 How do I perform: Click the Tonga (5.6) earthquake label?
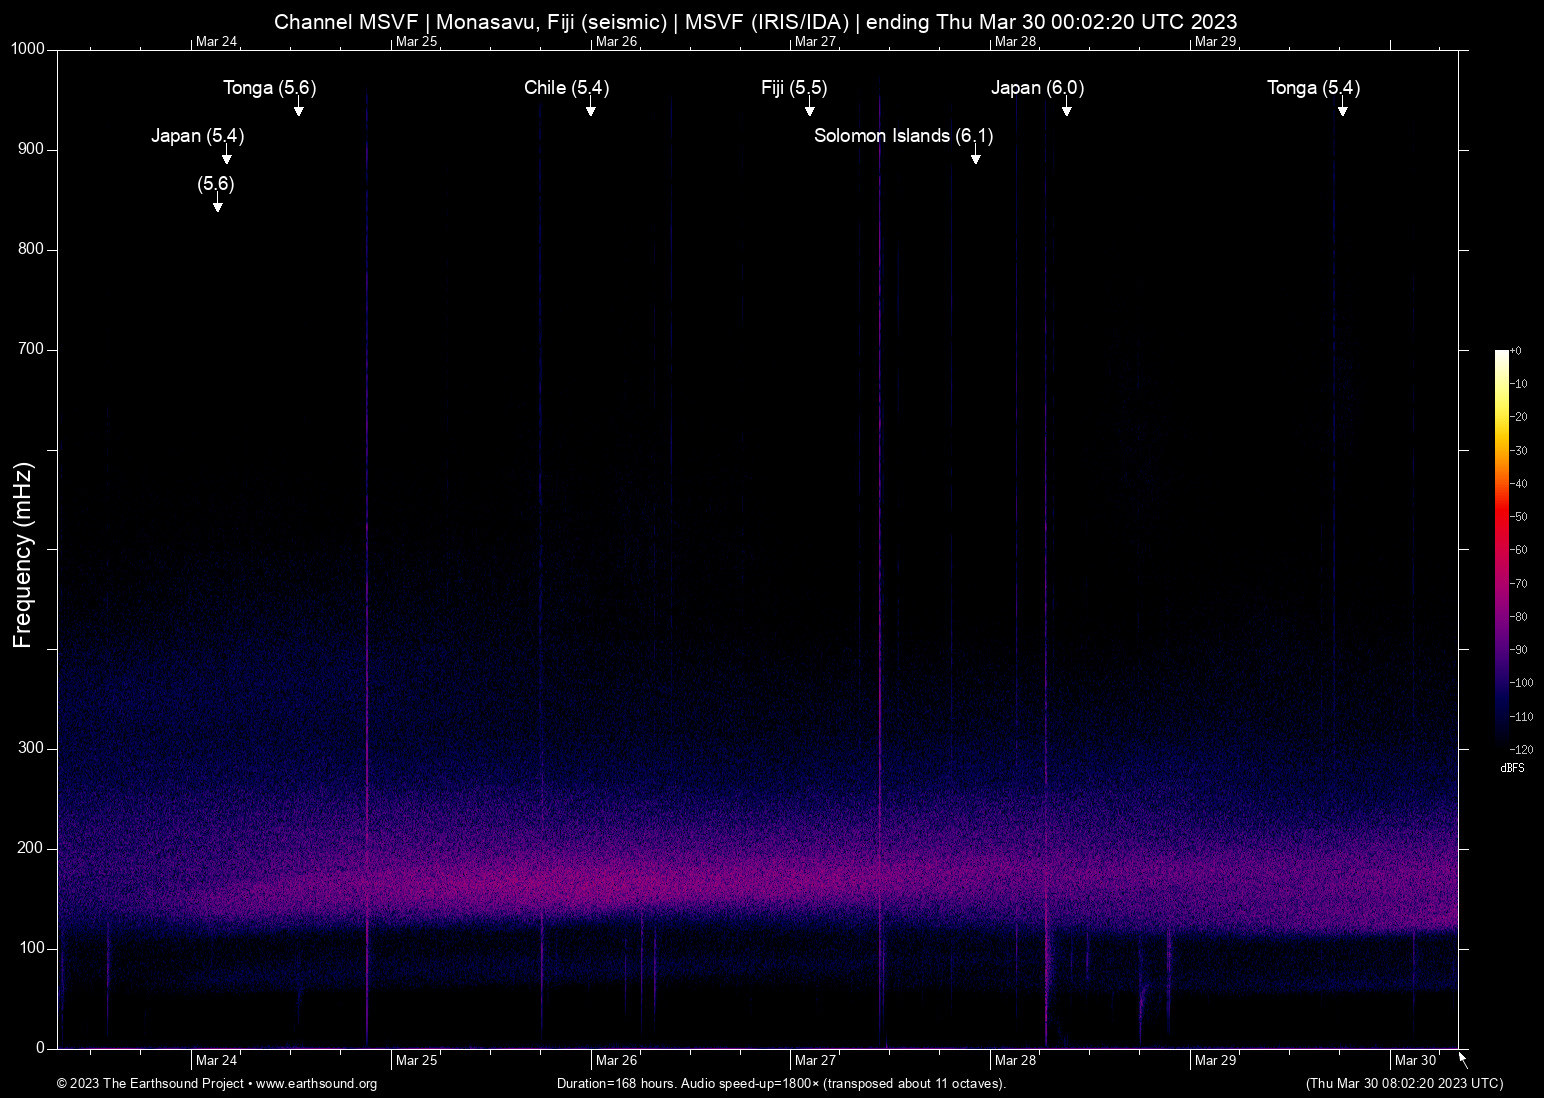[x=269, y=88]
